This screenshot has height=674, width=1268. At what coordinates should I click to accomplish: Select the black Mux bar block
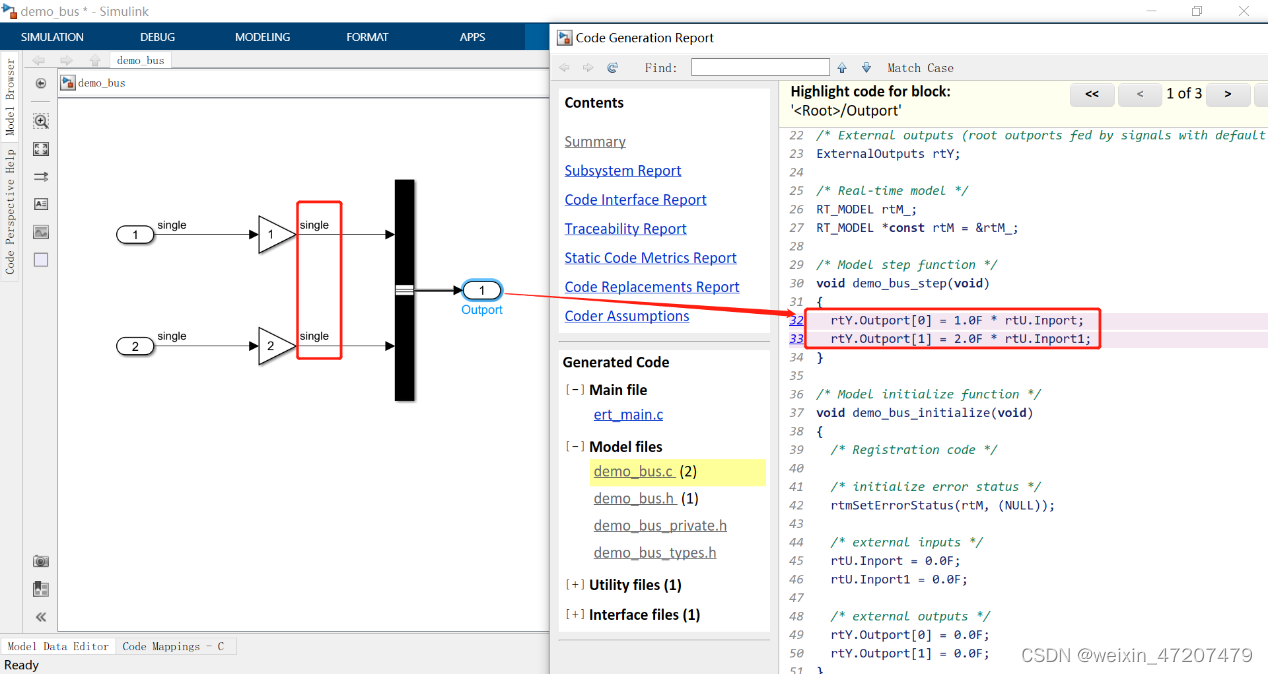pos(404,290)
